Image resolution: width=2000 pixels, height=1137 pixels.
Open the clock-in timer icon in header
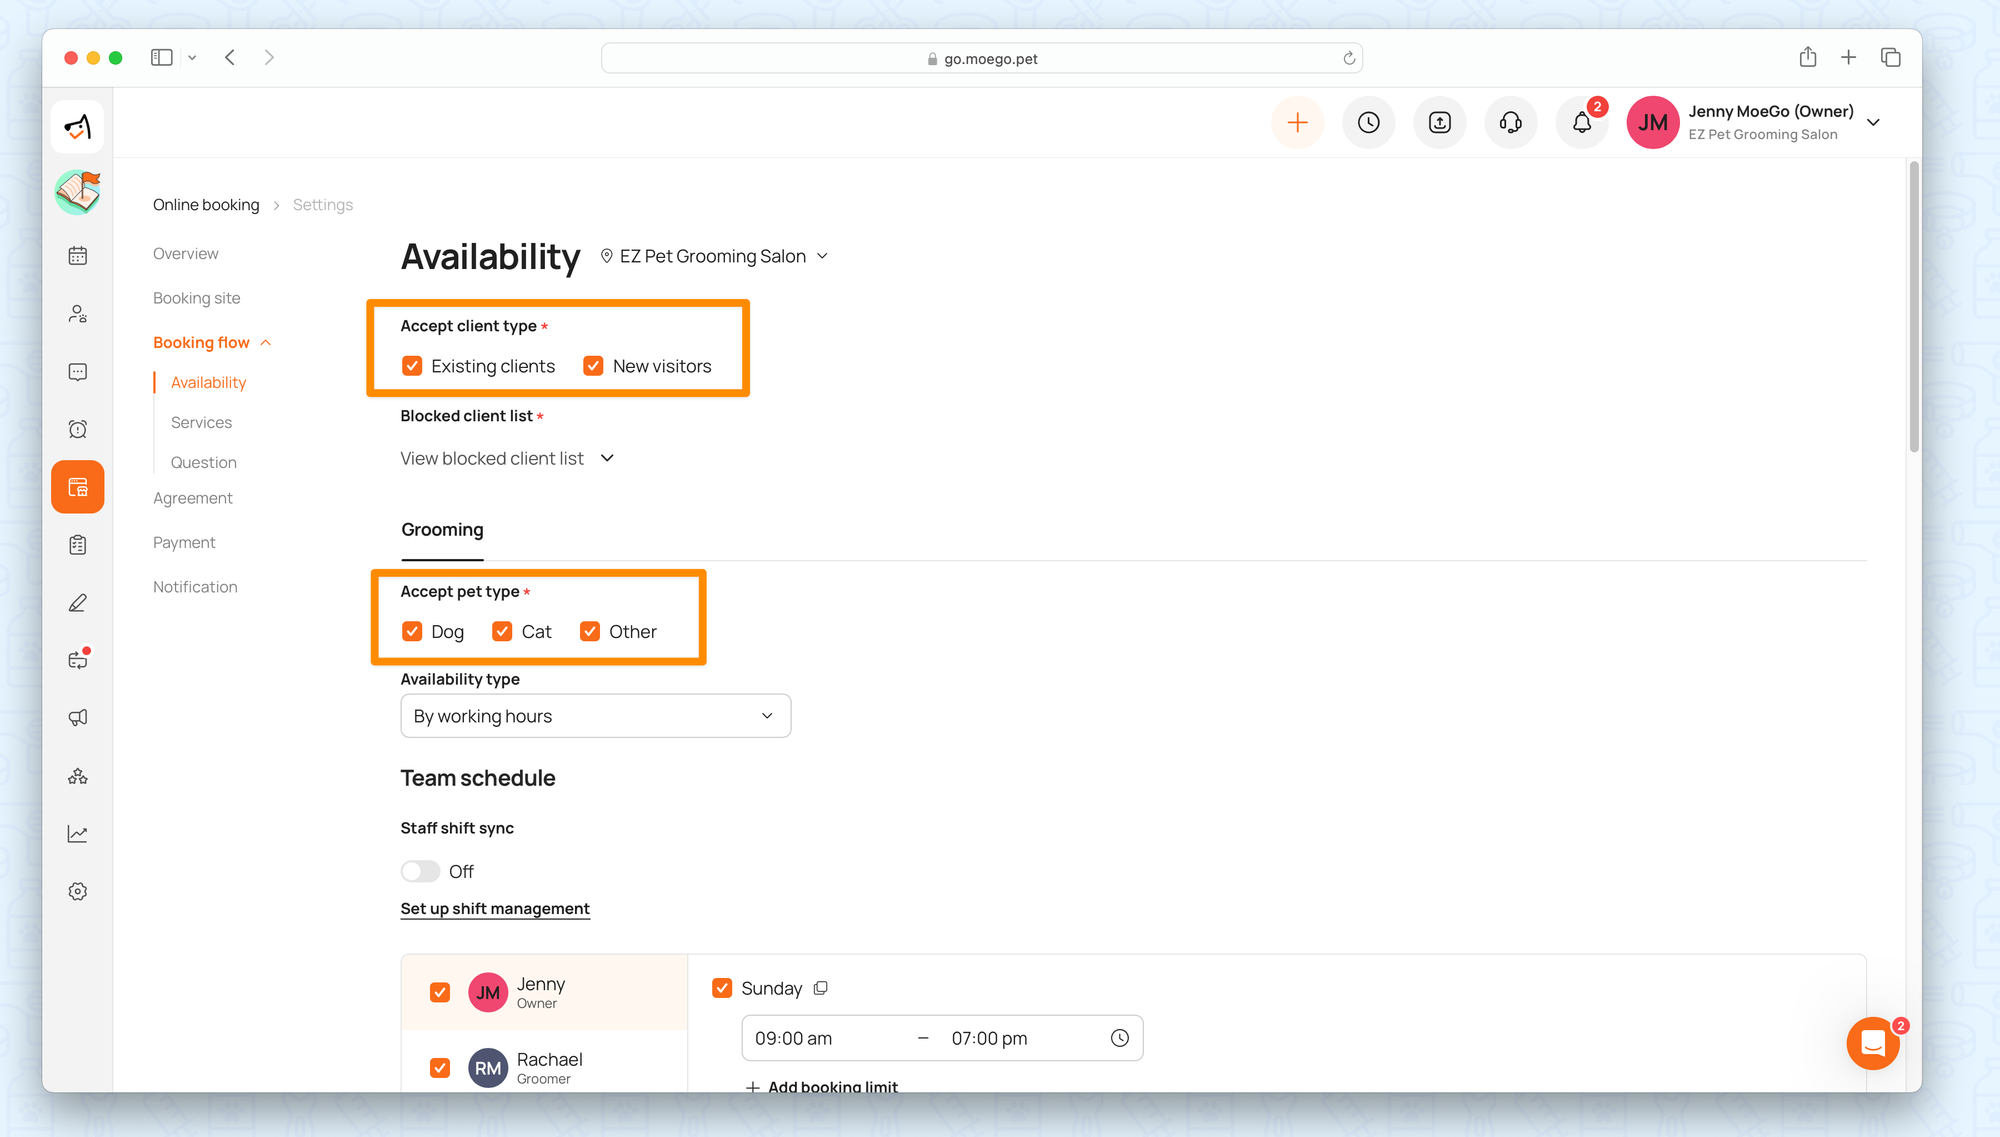(1368, 122)
